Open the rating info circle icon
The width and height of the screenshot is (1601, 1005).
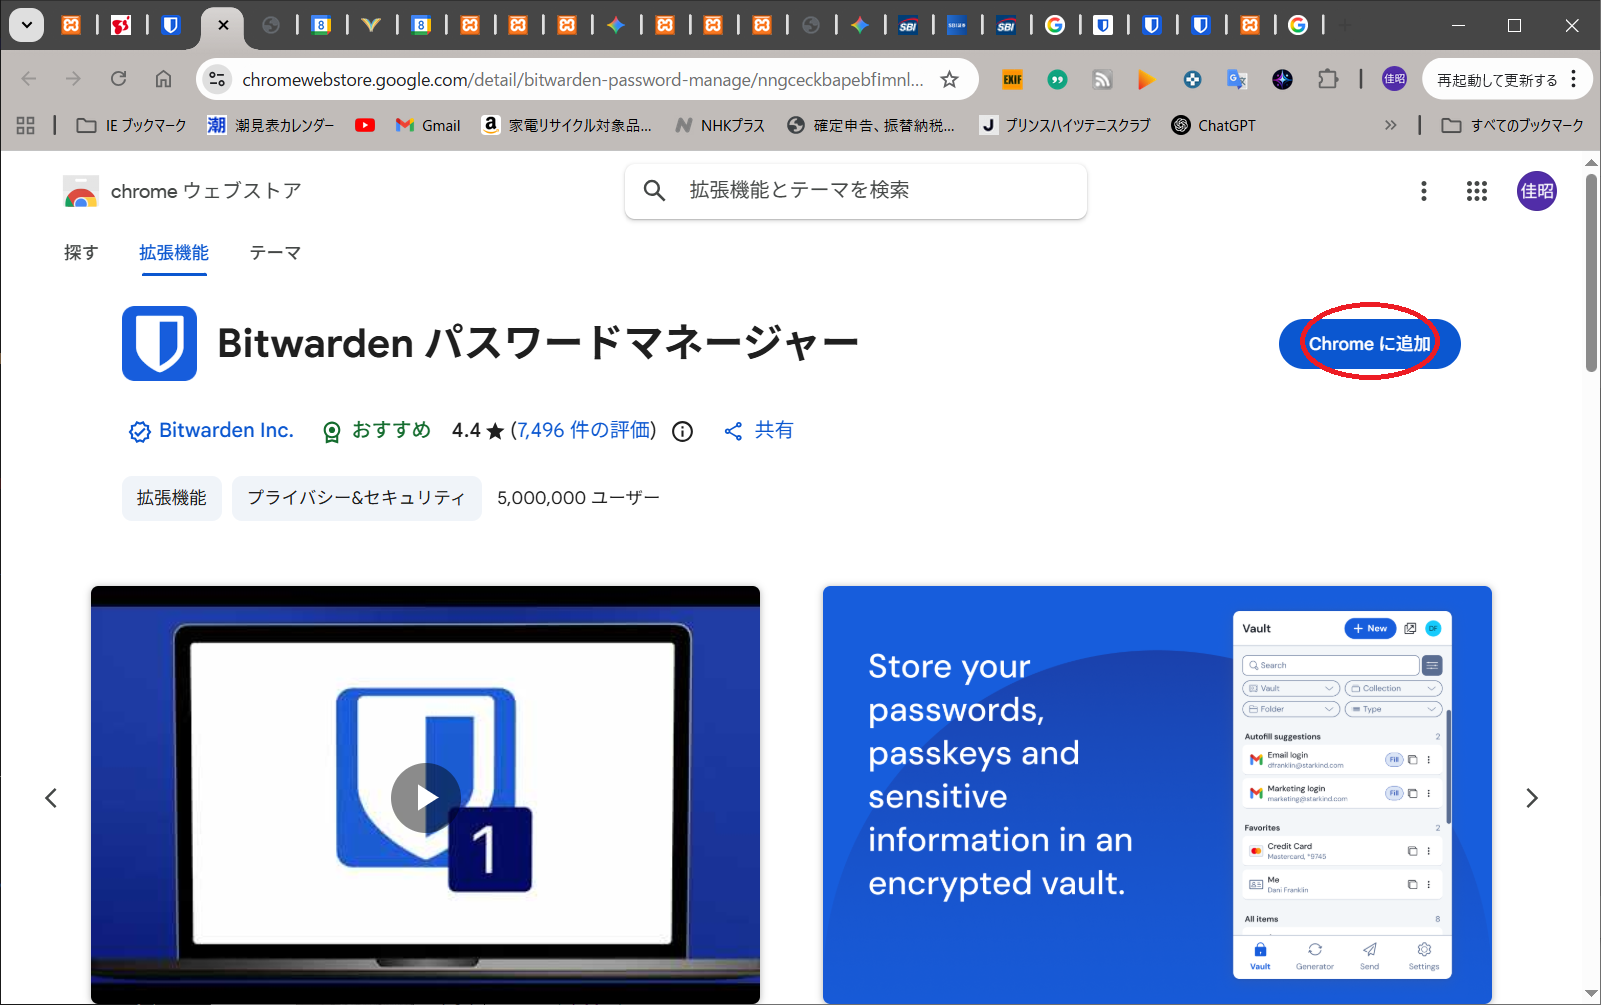click(x=682, y=431)
